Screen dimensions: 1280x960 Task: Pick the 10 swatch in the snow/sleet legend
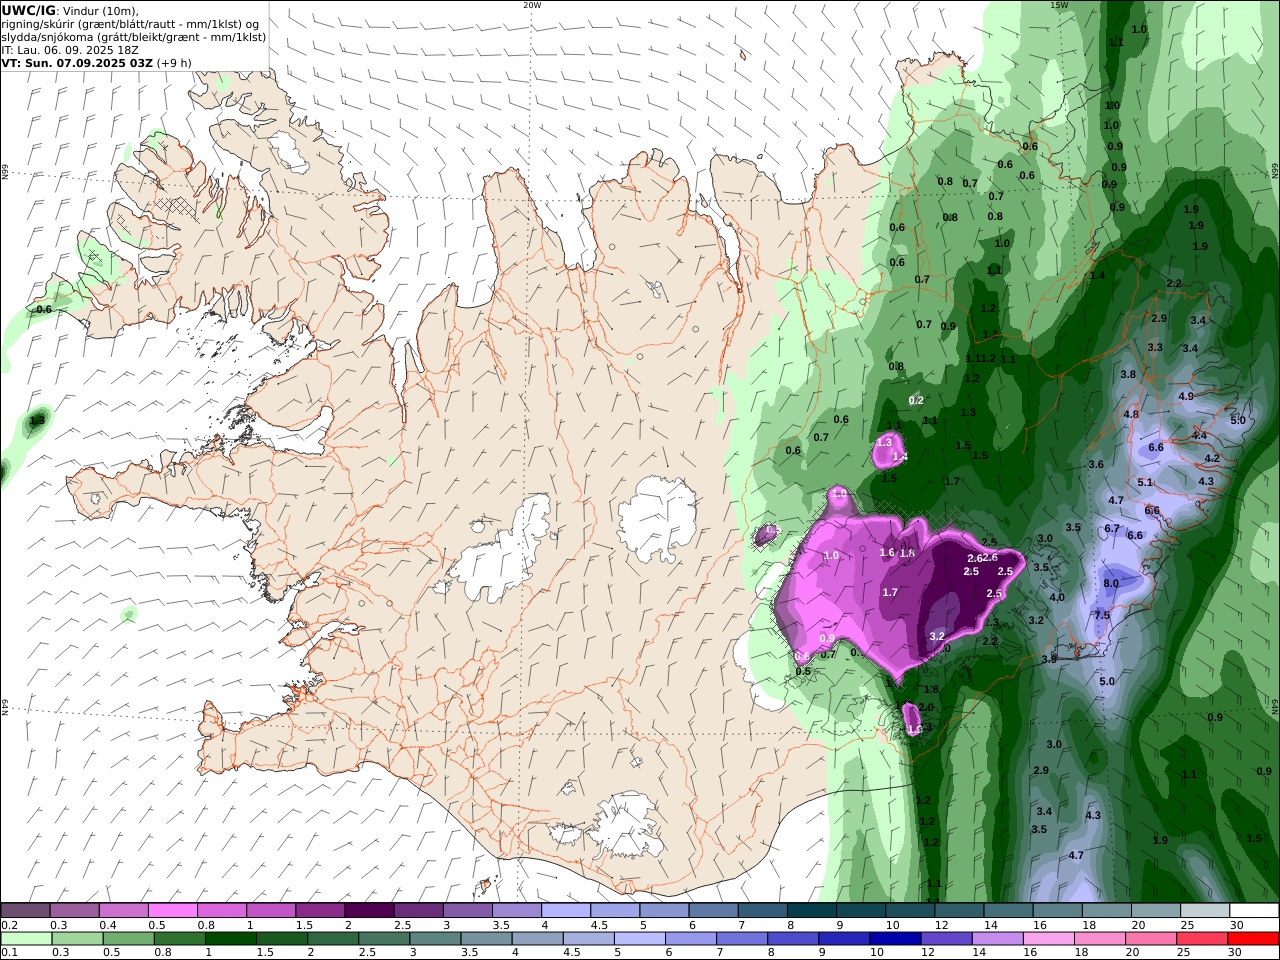tap(910, 911)
